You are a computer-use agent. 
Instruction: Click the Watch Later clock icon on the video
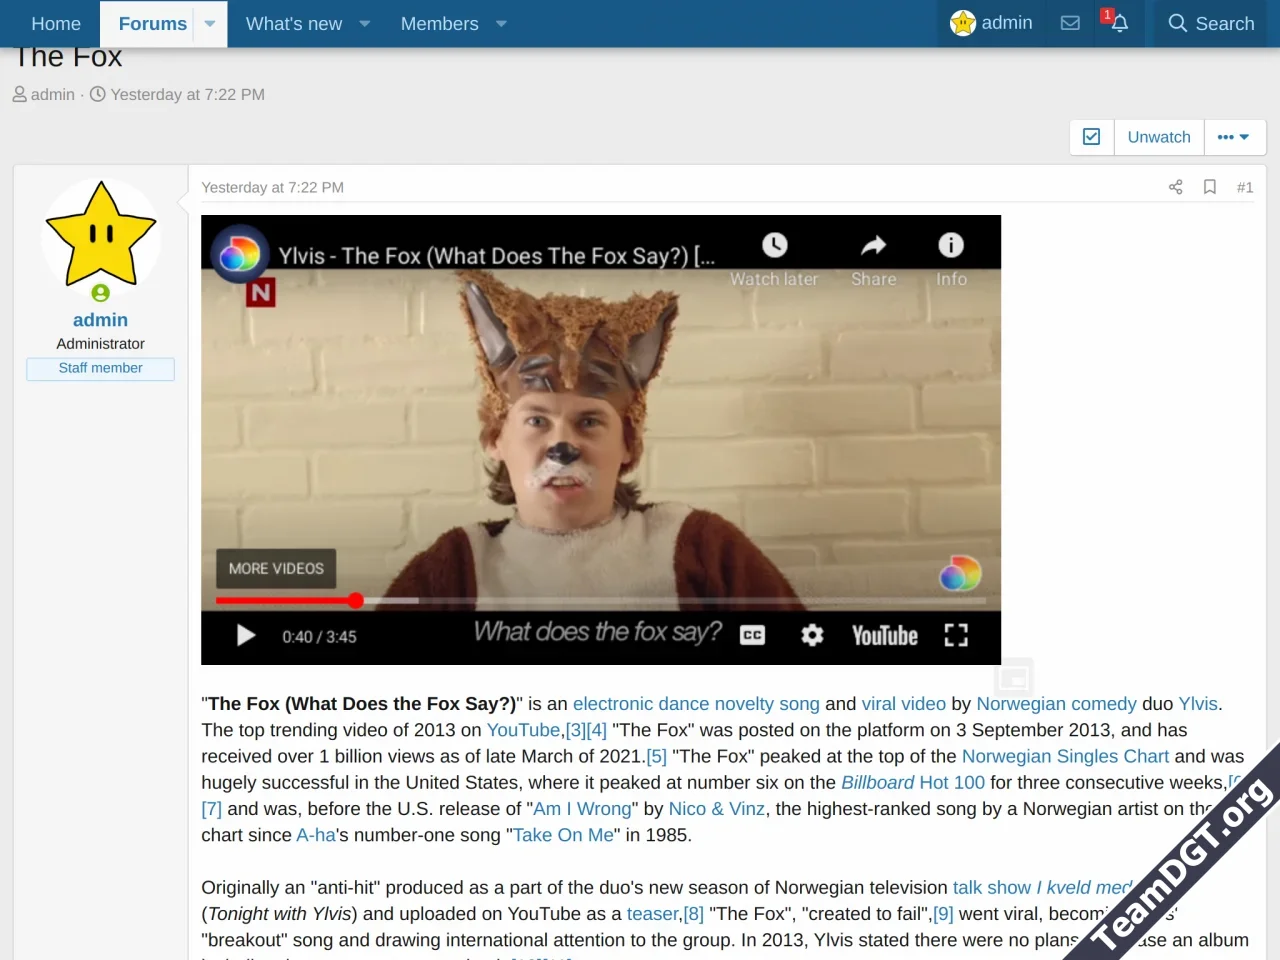pos(774,246)
